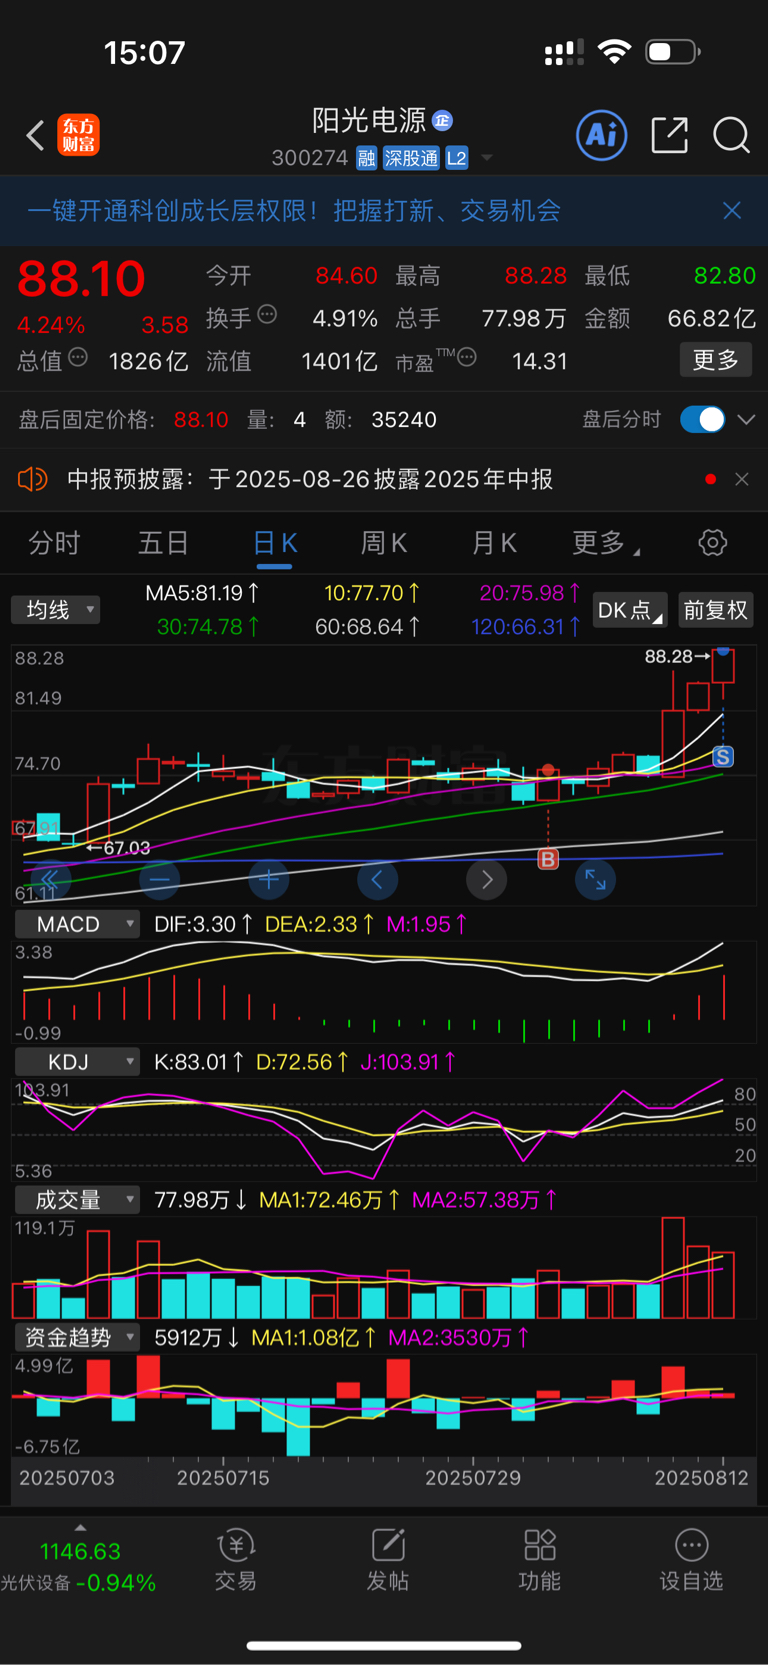
Task: Open the 科创成长层权限 banner link
Action: click(293, 210)
